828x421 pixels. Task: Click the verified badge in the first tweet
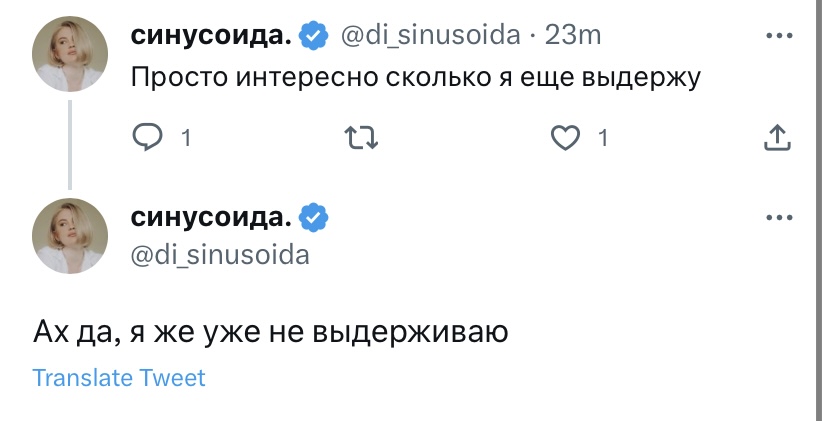point(314,36)
